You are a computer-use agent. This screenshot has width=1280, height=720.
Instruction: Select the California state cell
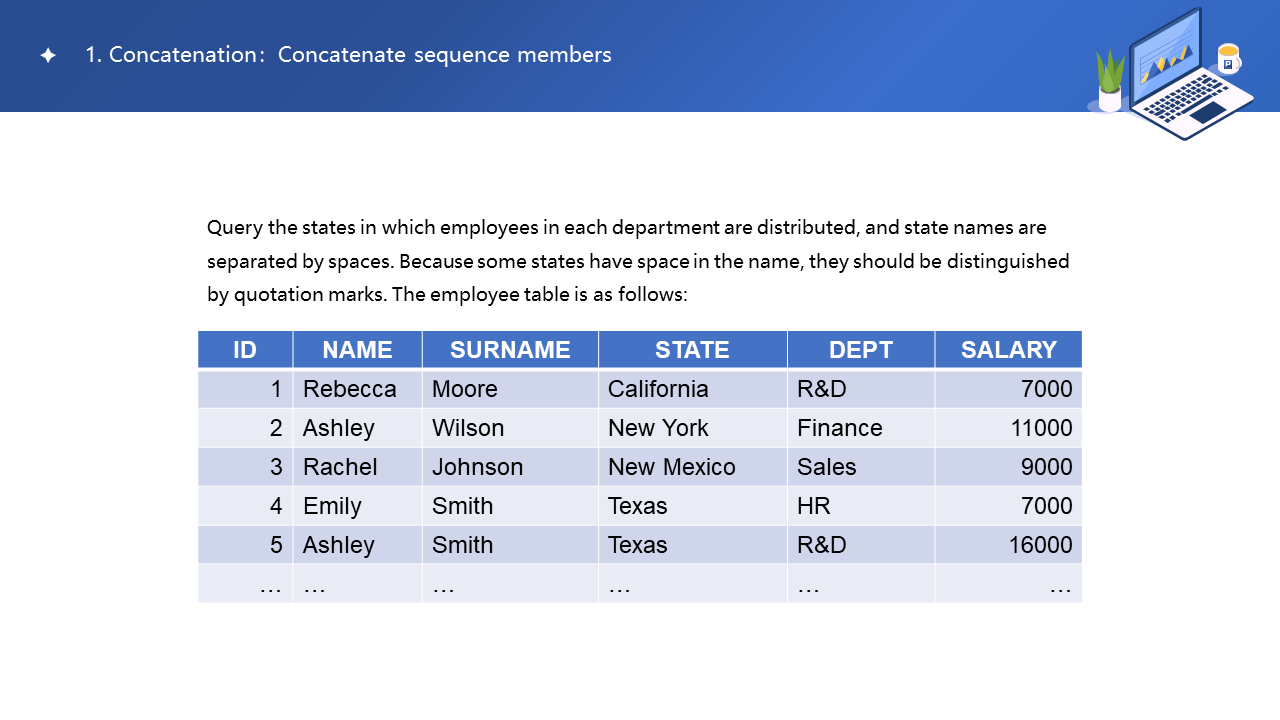[658, 389]
